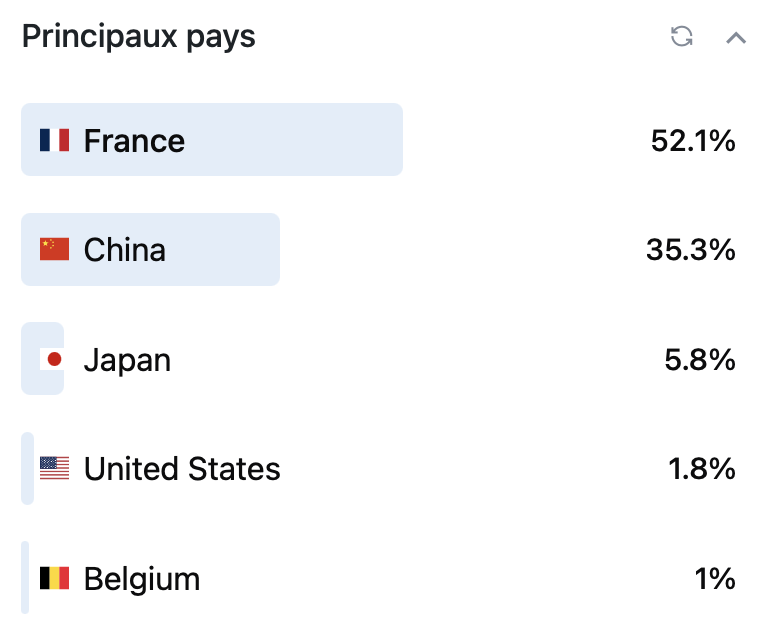Click the Principaux pays heading
782x626 pixels.
point(139,37)
